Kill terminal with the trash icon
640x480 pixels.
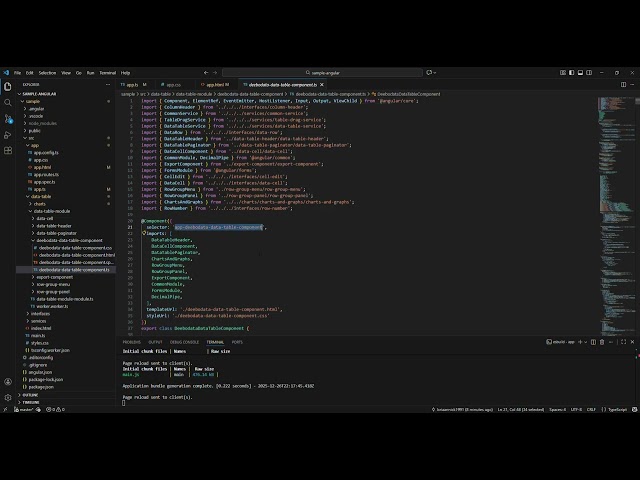pos(602,342)
